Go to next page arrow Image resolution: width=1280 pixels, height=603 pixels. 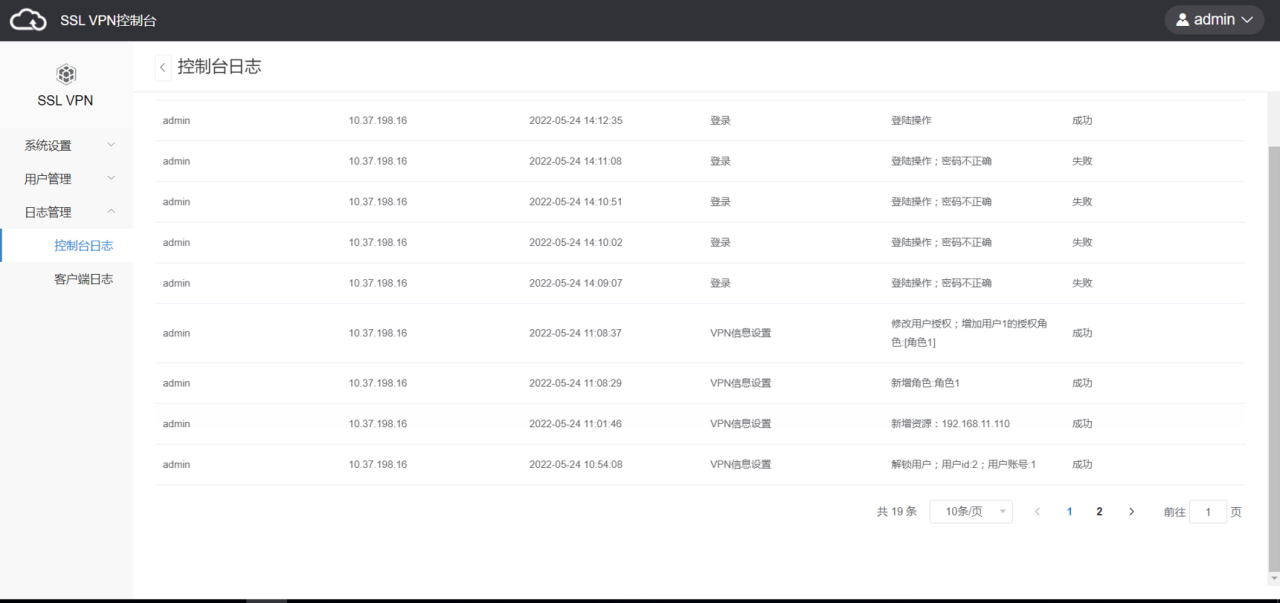[1131, 511]
